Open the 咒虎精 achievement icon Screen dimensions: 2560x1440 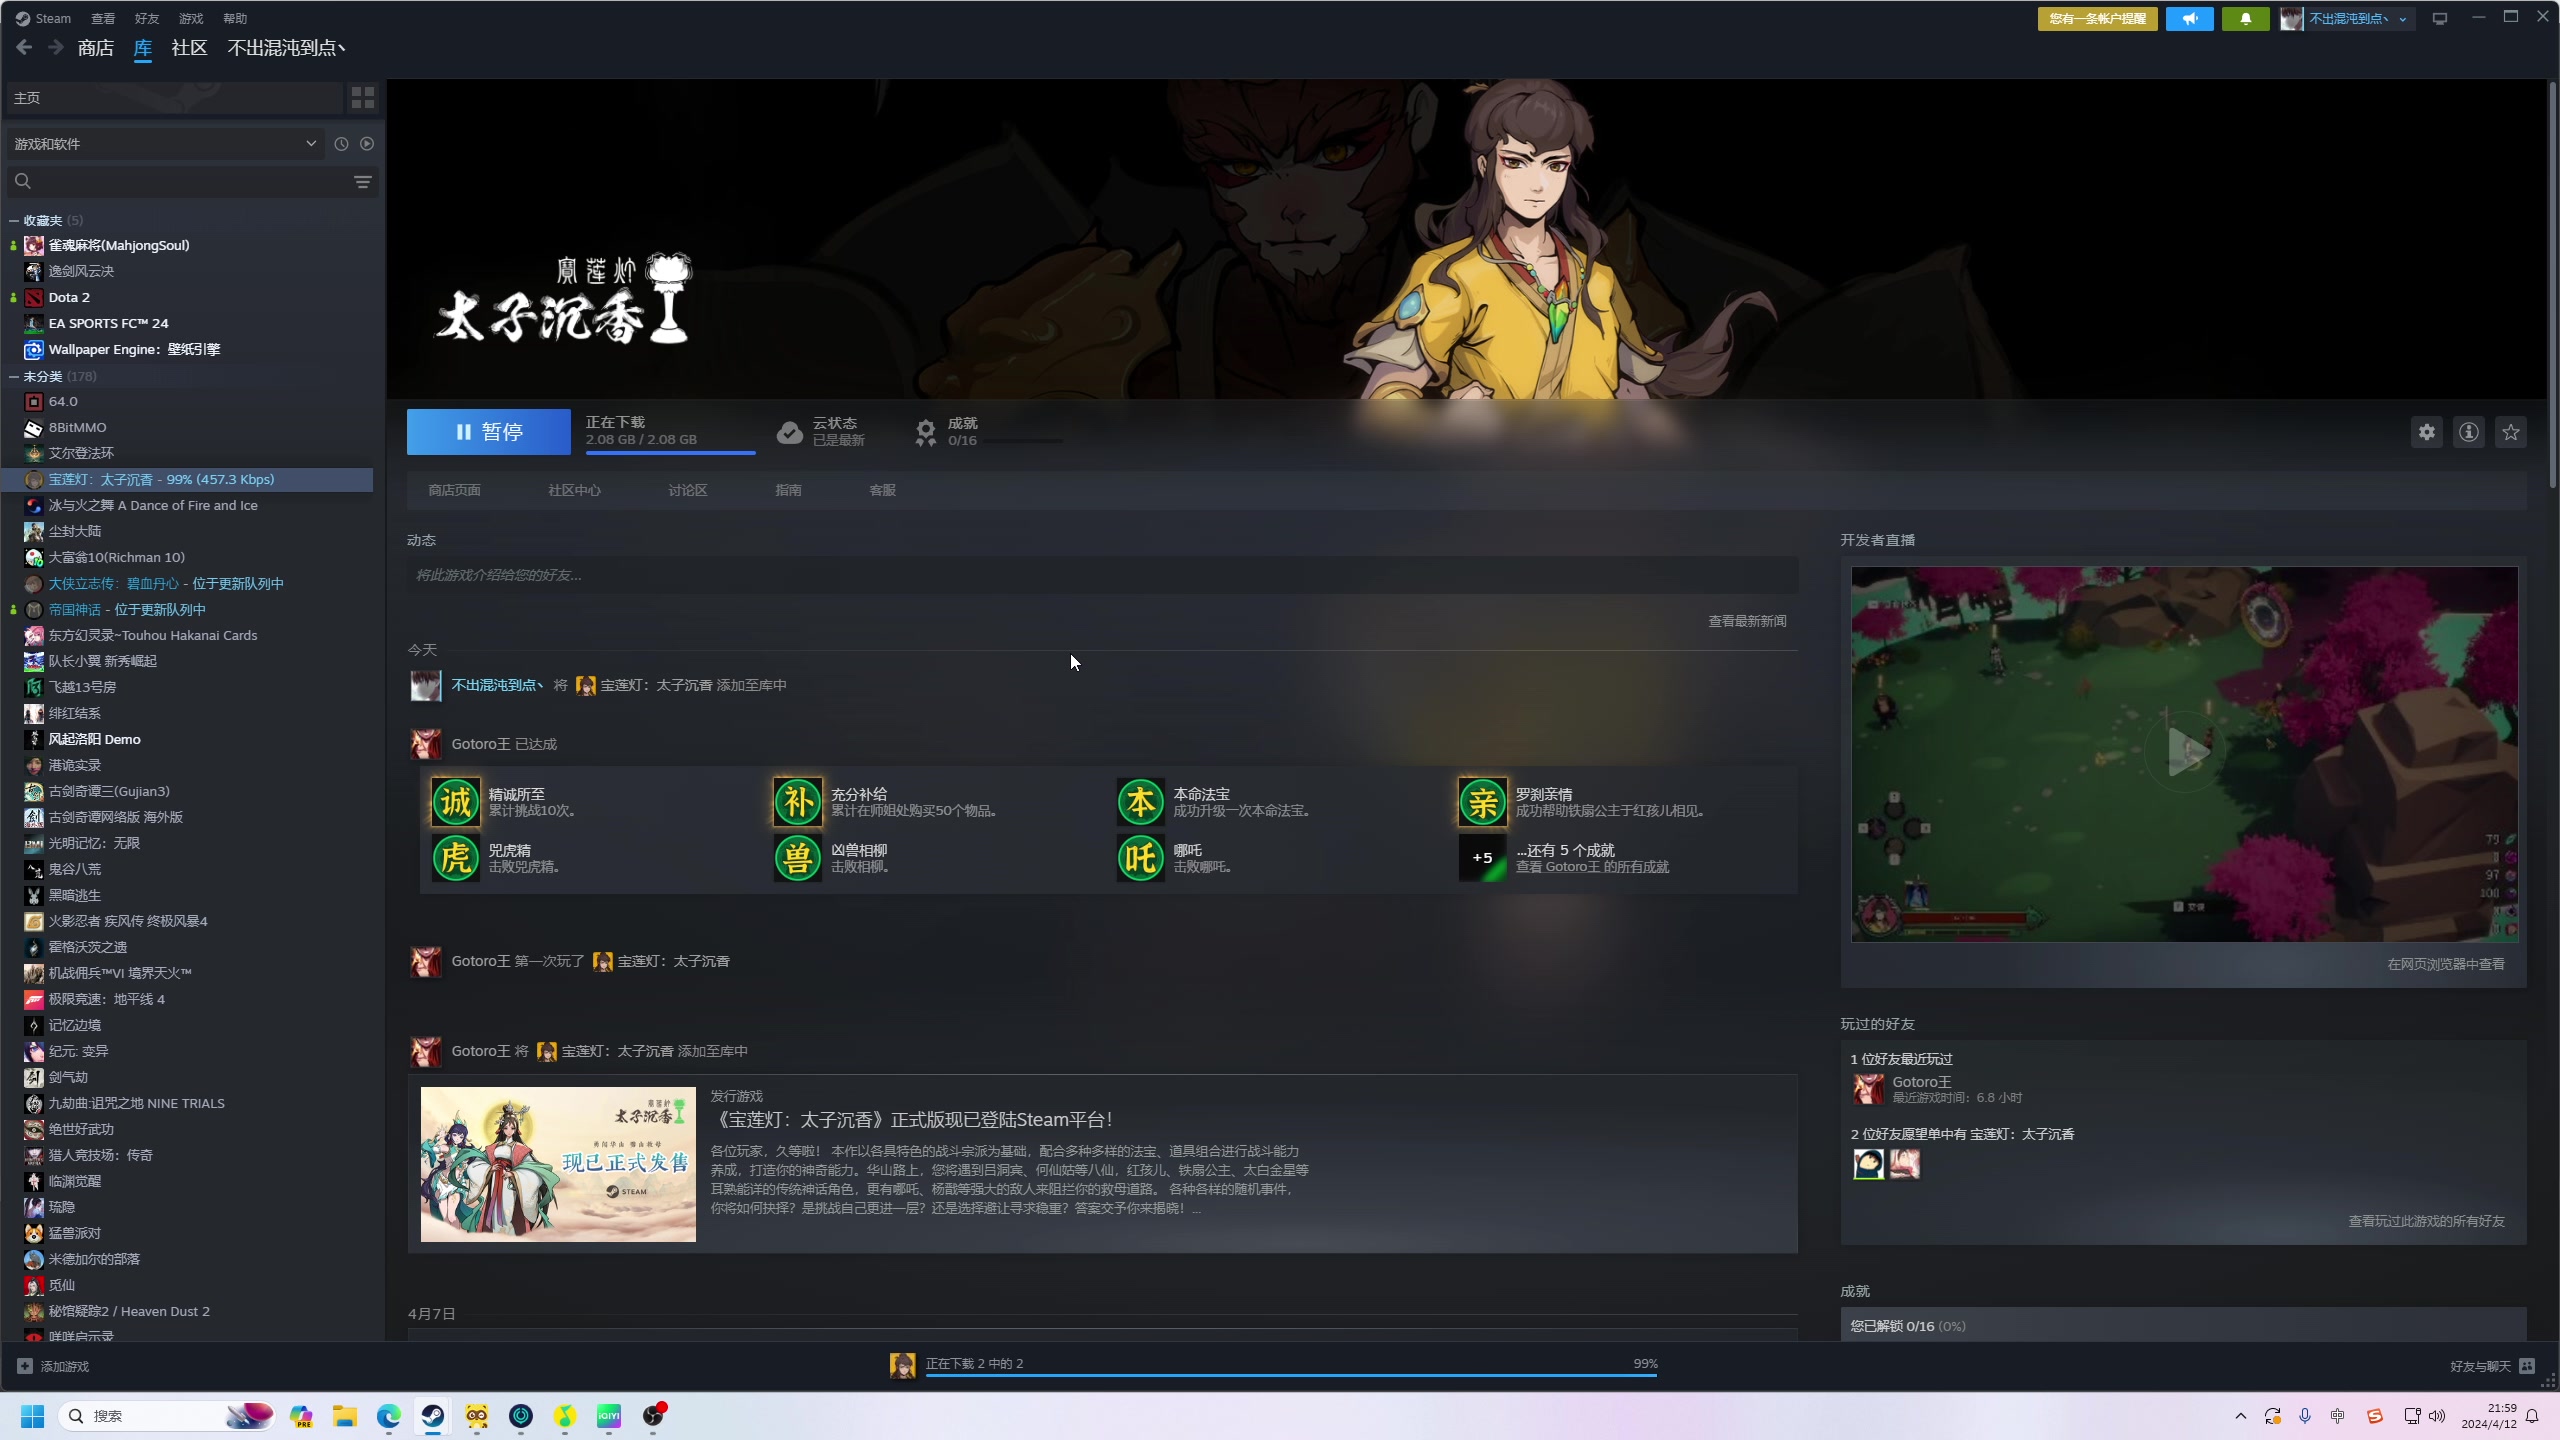456,858
